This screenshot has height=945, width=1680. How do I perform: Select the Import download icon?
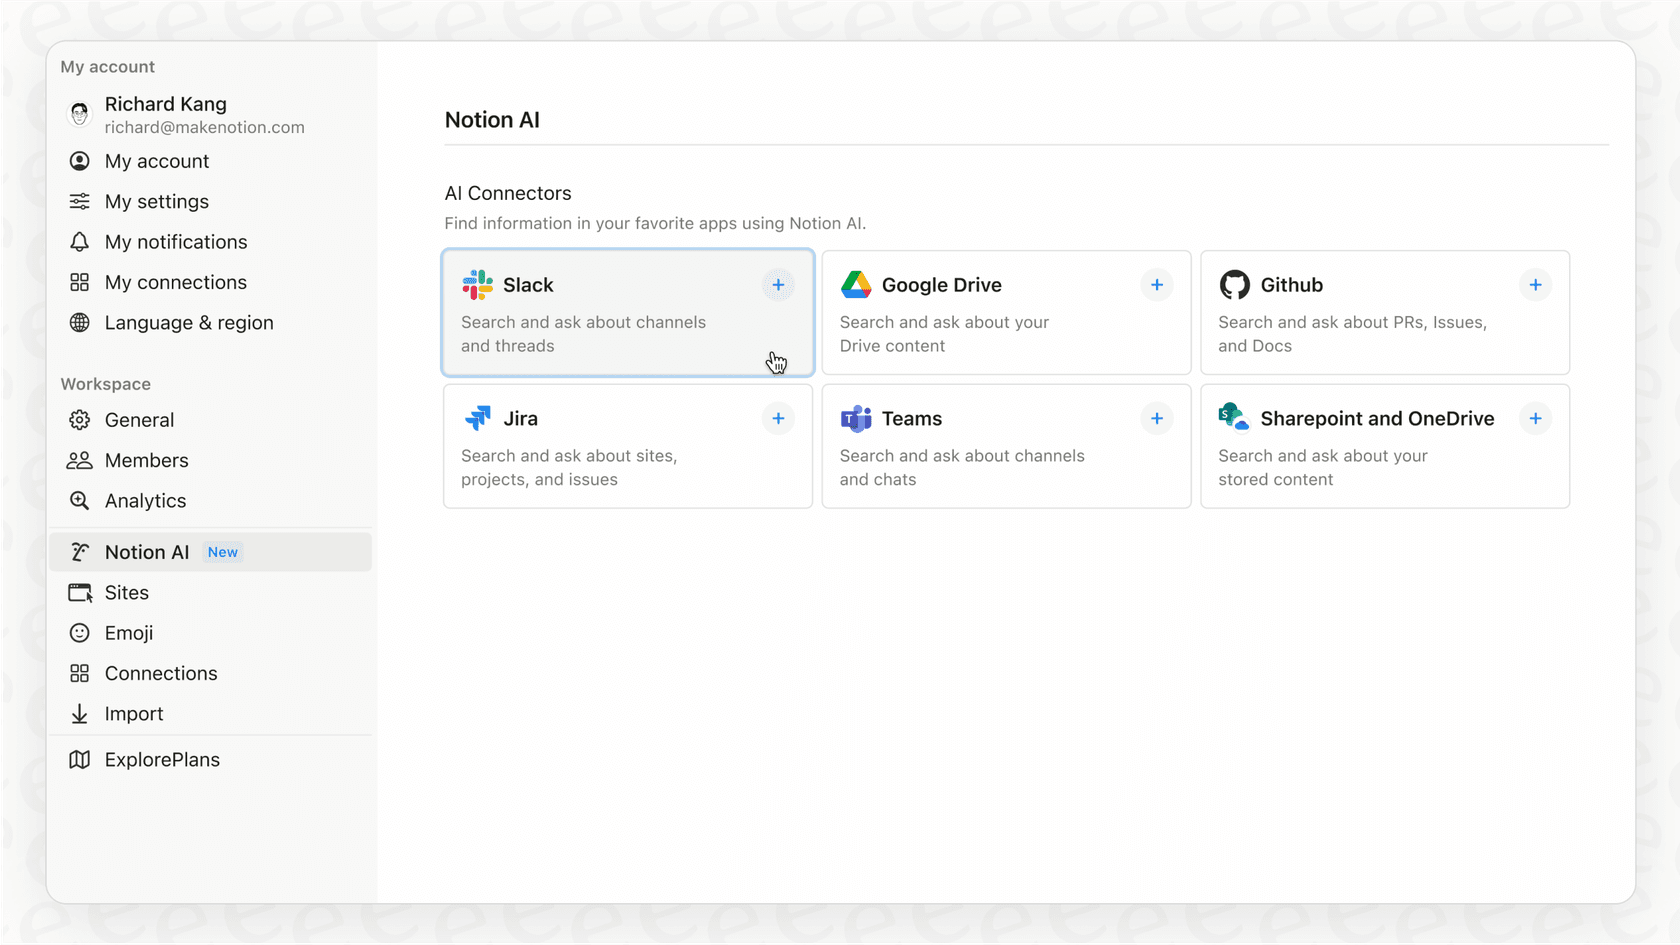(x=79, y=713)
